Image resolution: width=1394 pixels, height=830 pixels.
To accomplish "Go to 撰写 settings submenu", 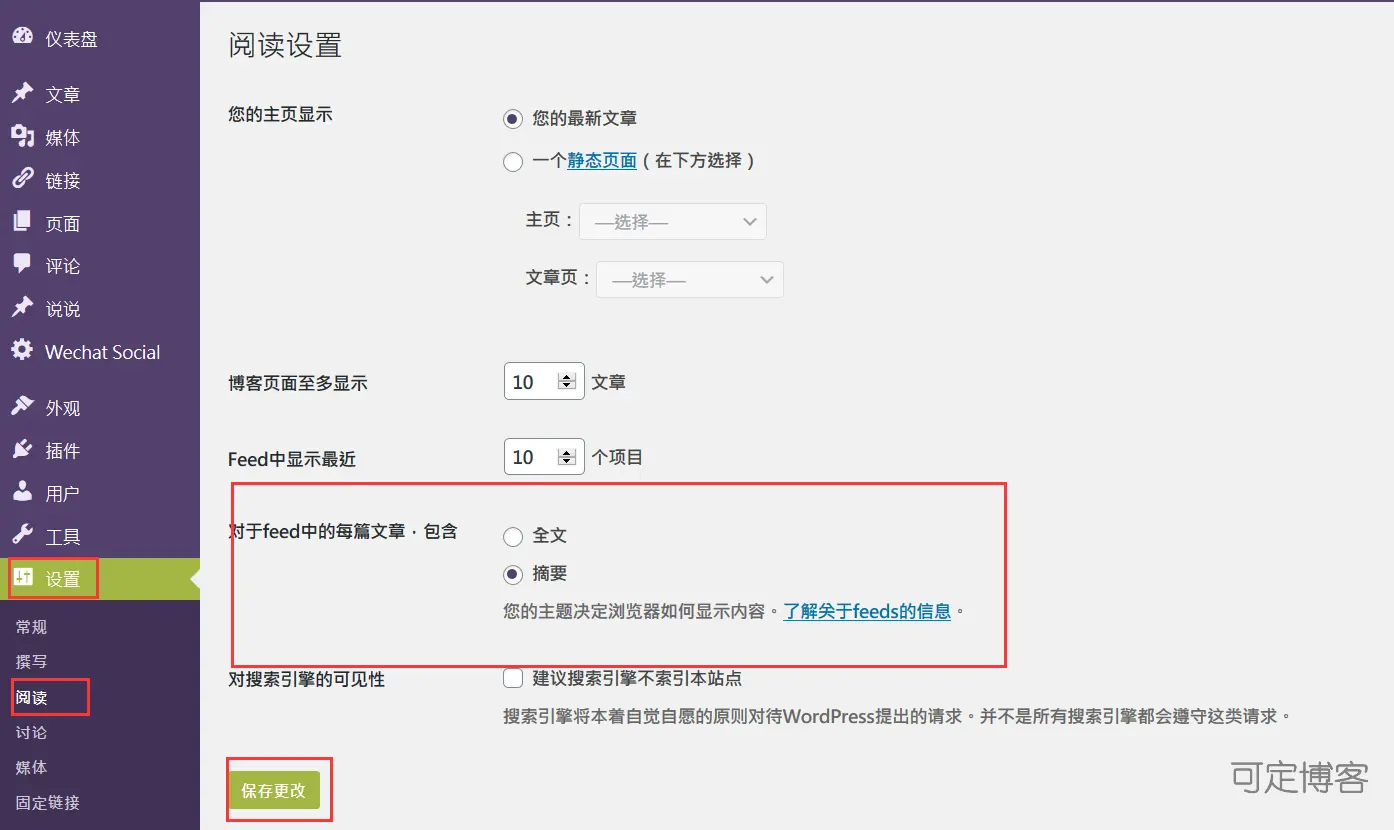I will 31,662.
